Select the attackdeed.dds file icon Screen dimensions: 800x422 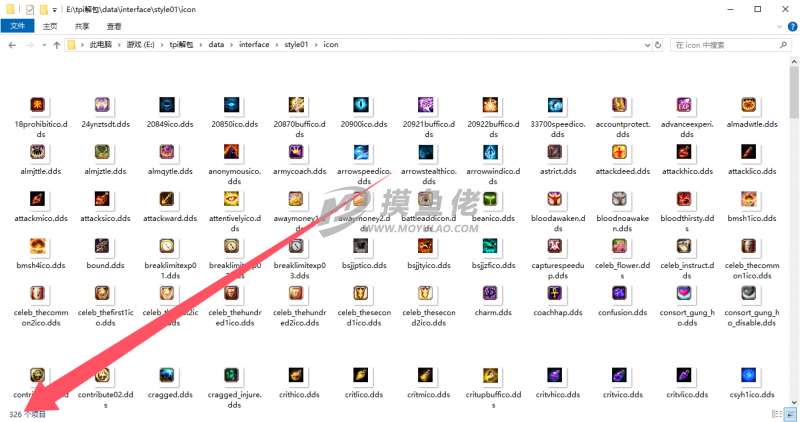click(619, 152)
